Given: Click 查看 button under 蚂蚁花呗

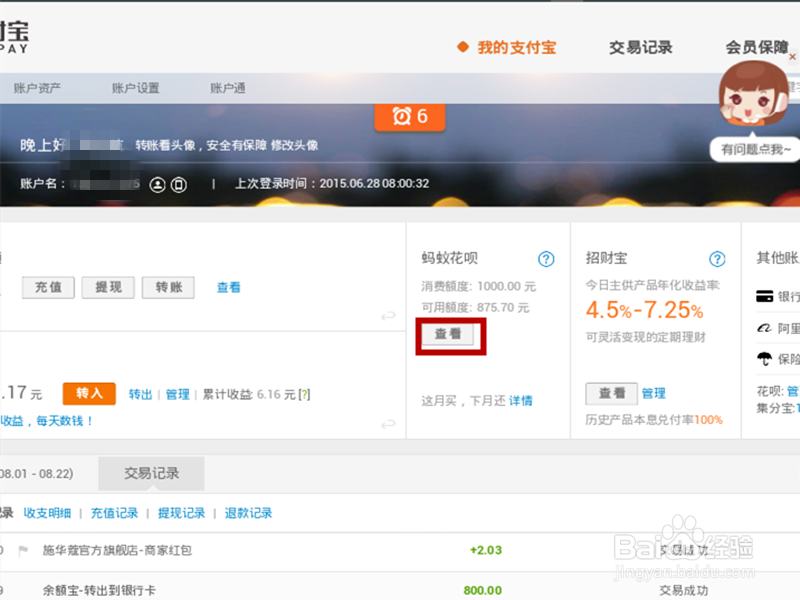Looking at the screenshot, I should 448,334.
